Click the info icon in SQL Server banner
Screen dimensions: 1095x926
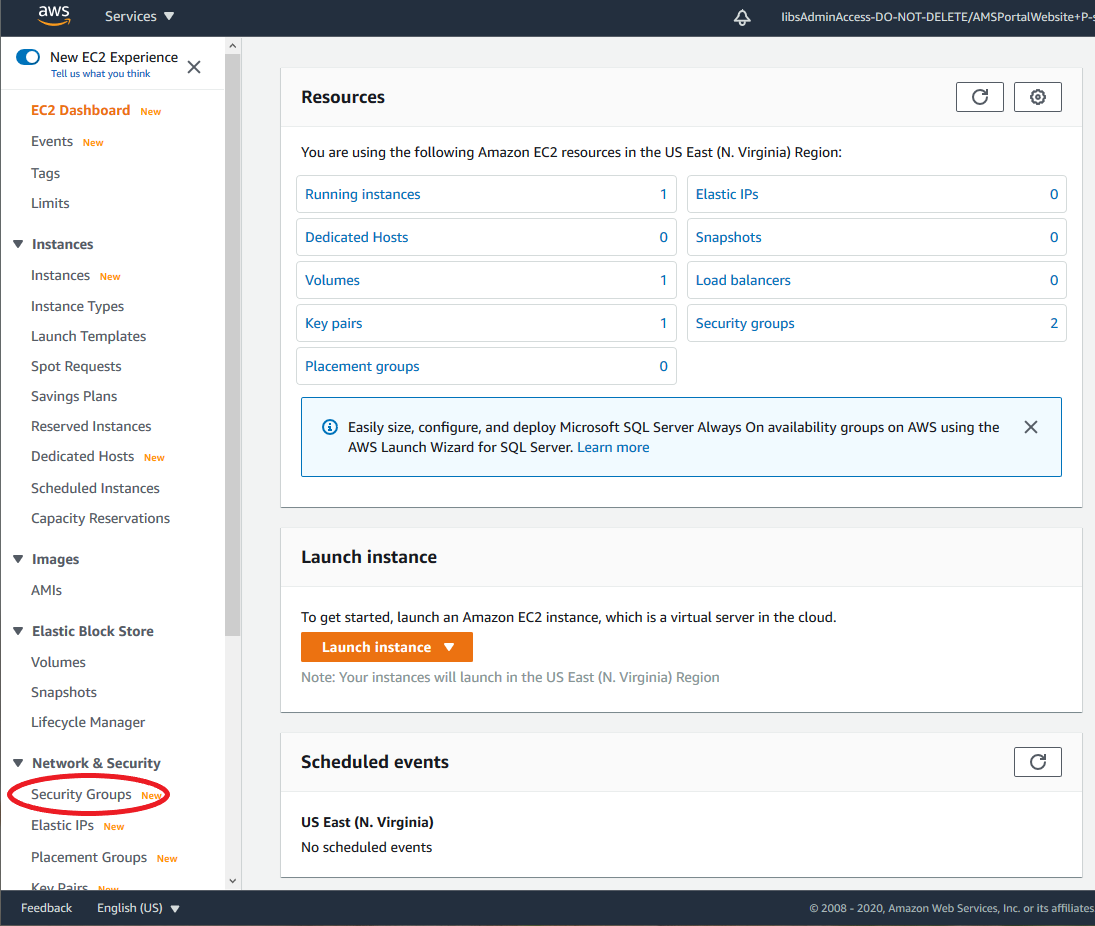[329, 427]
